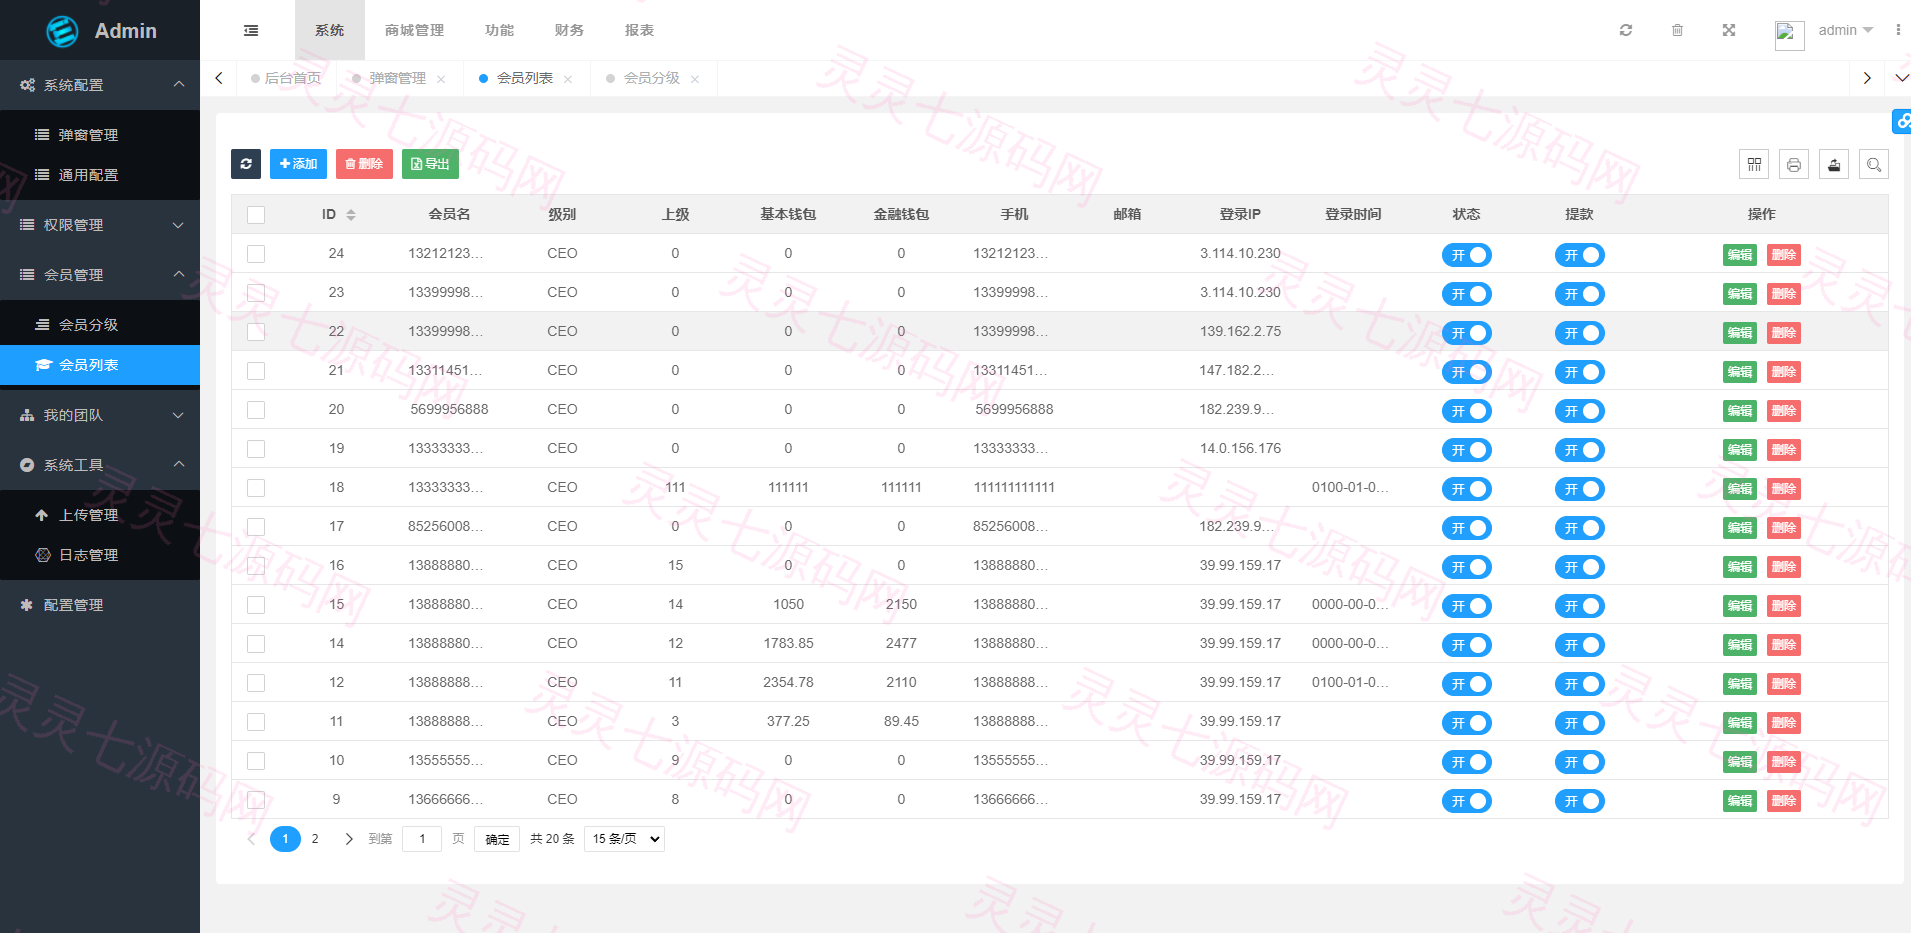The image size is (1911, 933).
Task: Check the select-all checkbox in the table header
Action: 256,215
